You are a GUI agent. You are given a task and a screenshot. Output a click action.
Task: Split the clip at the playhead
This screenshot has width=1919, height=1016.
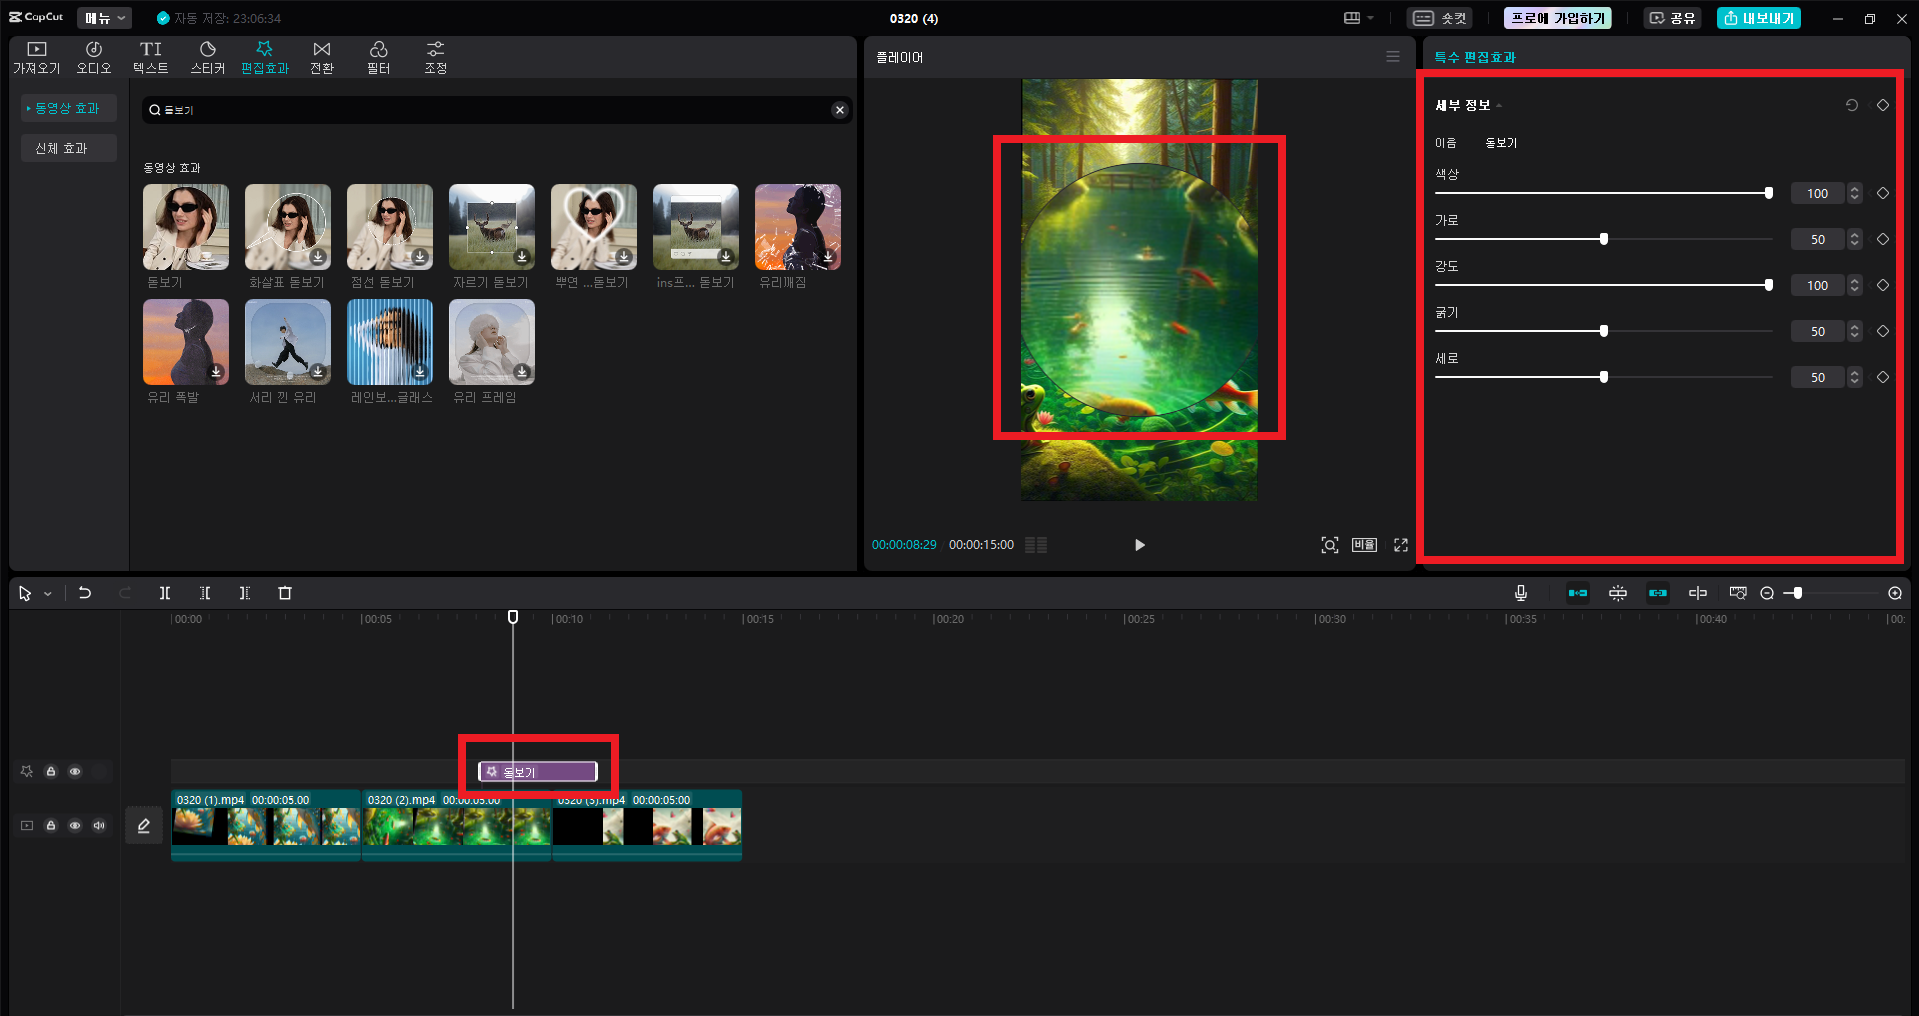[165, 593]
